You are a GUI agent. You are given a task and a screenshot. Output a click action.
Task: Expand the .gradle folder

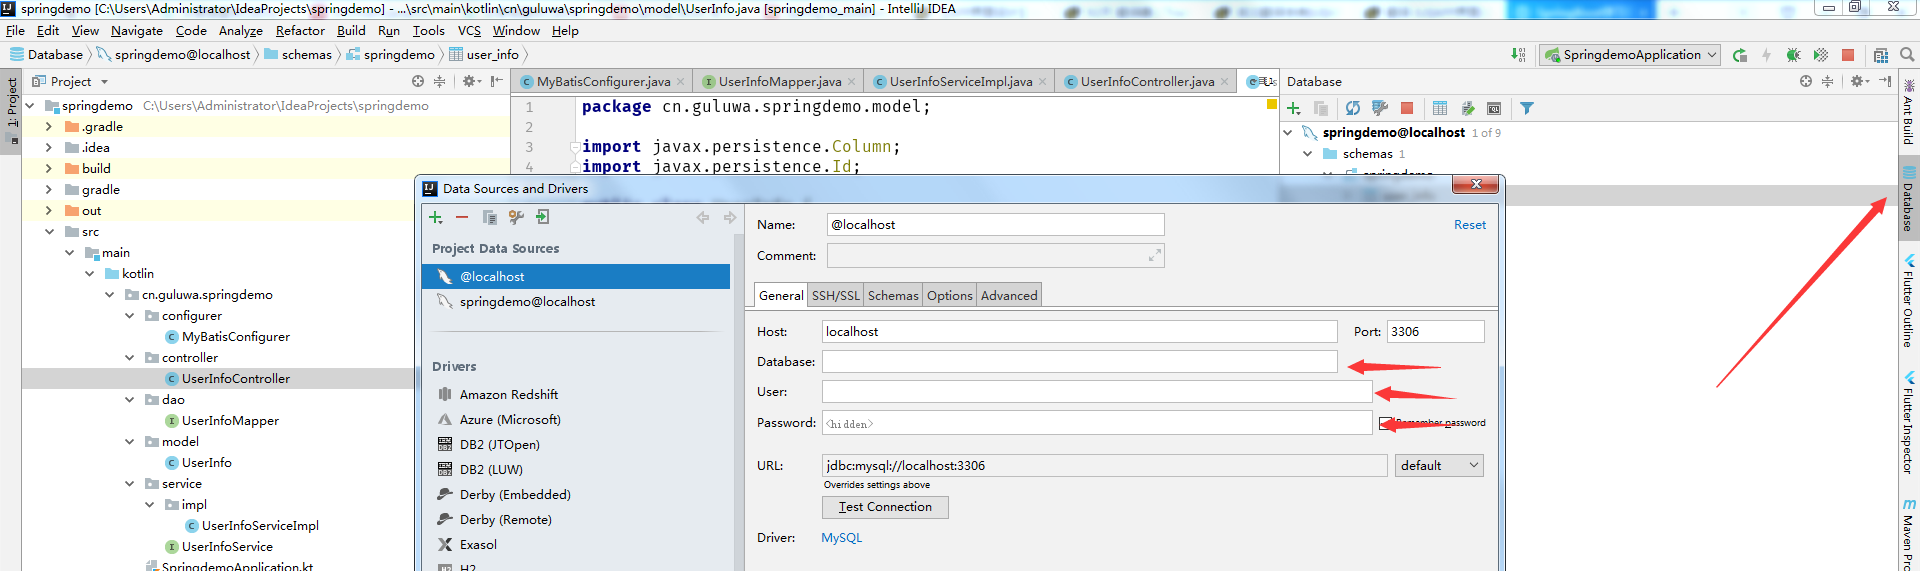[x=48, y=127]
